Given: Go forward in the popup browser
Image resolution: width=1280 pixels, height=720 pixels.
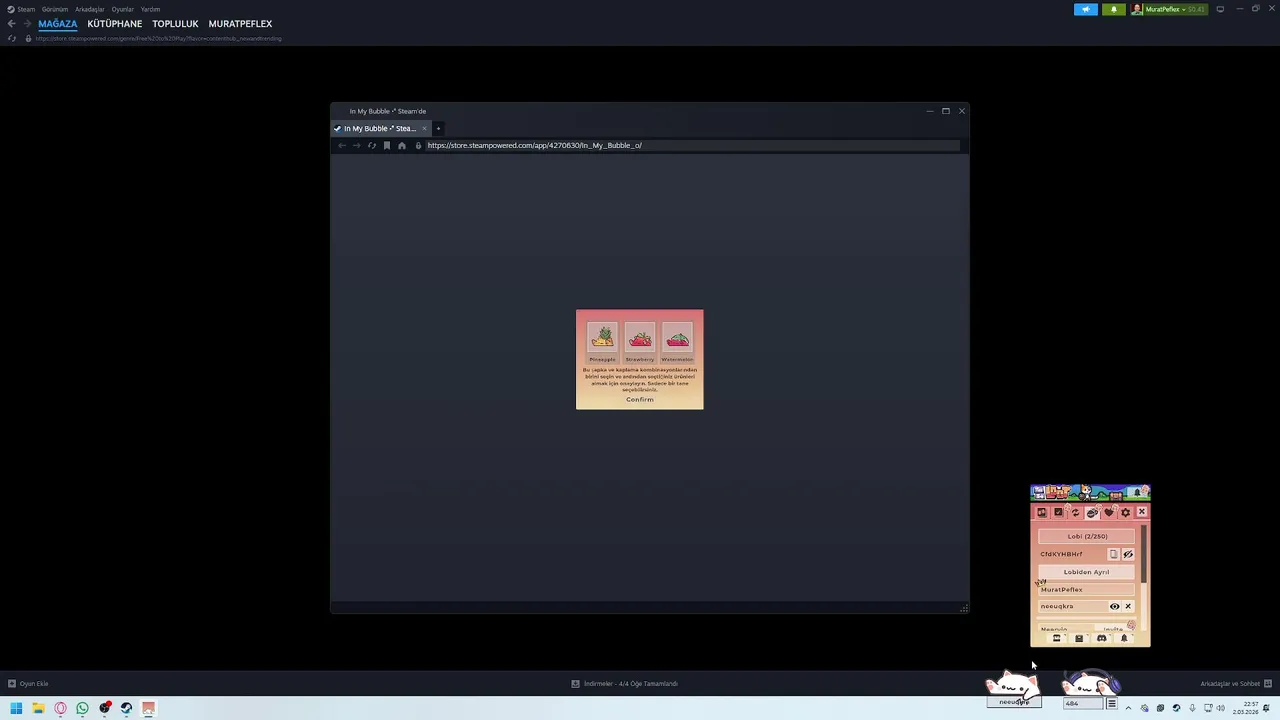Looking at the screenshot, I should [x=356, y=146].
